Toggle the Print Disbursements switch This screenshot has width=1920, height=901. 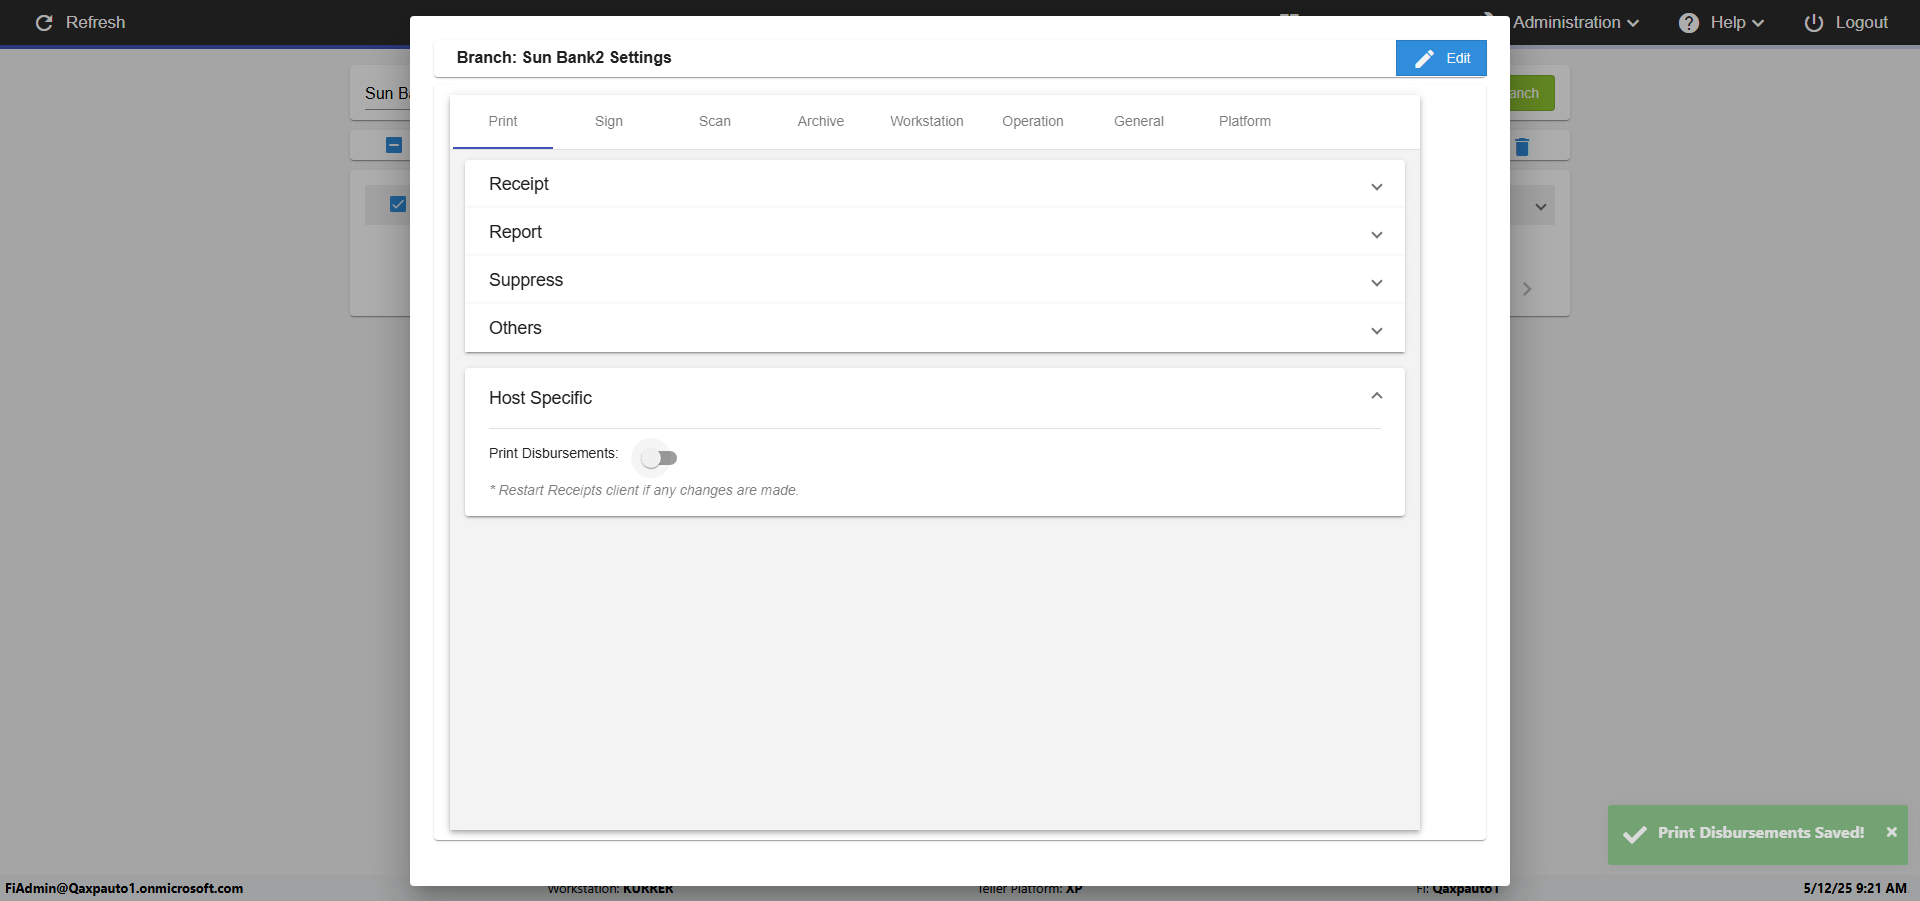click(659, 458)
